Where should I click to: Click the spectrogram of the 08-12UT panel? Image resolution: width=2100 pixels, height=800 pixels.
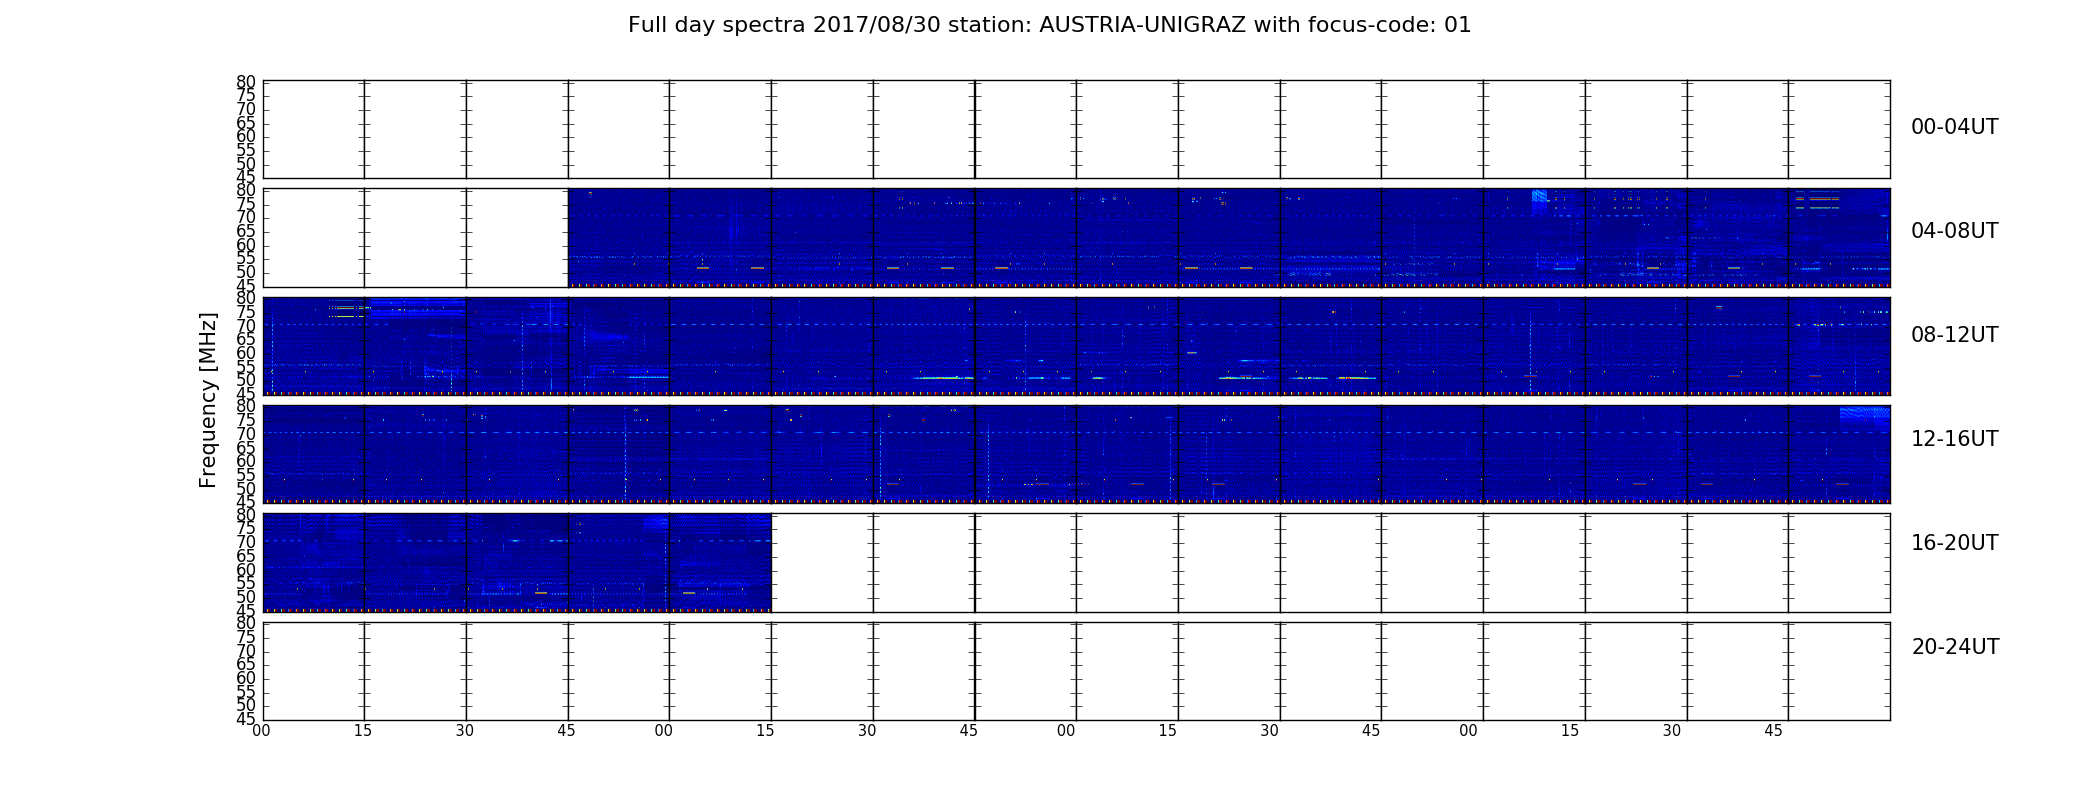click(x=1076, y=346)
